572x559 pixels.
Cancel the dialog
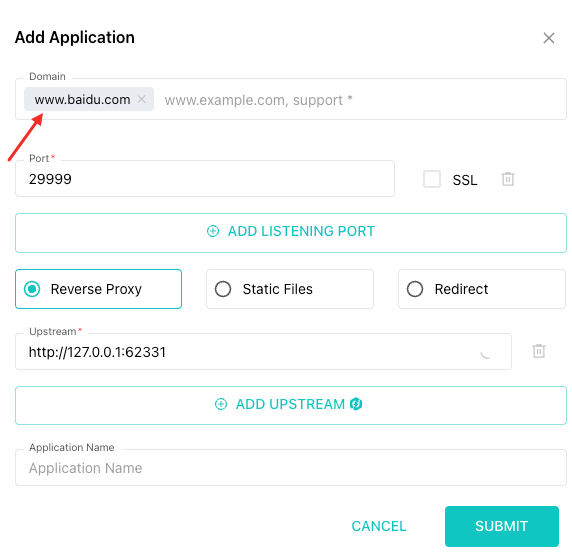379,526
